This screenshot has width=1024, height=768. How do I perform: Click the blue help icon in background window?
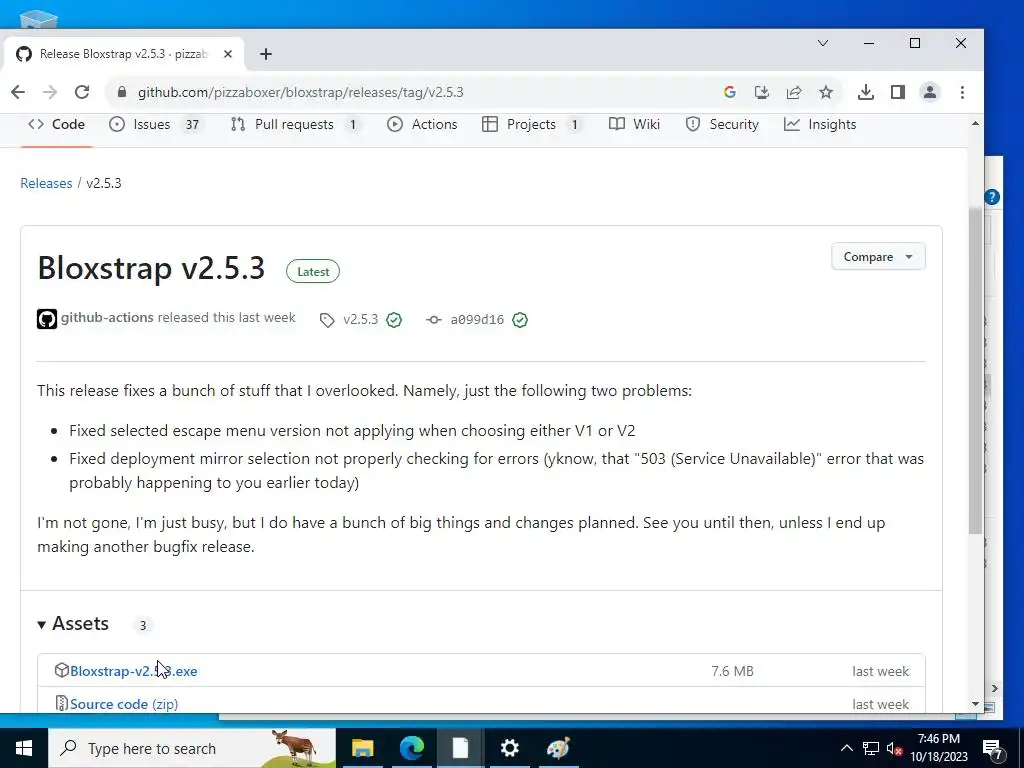click(x=992, y=197)
